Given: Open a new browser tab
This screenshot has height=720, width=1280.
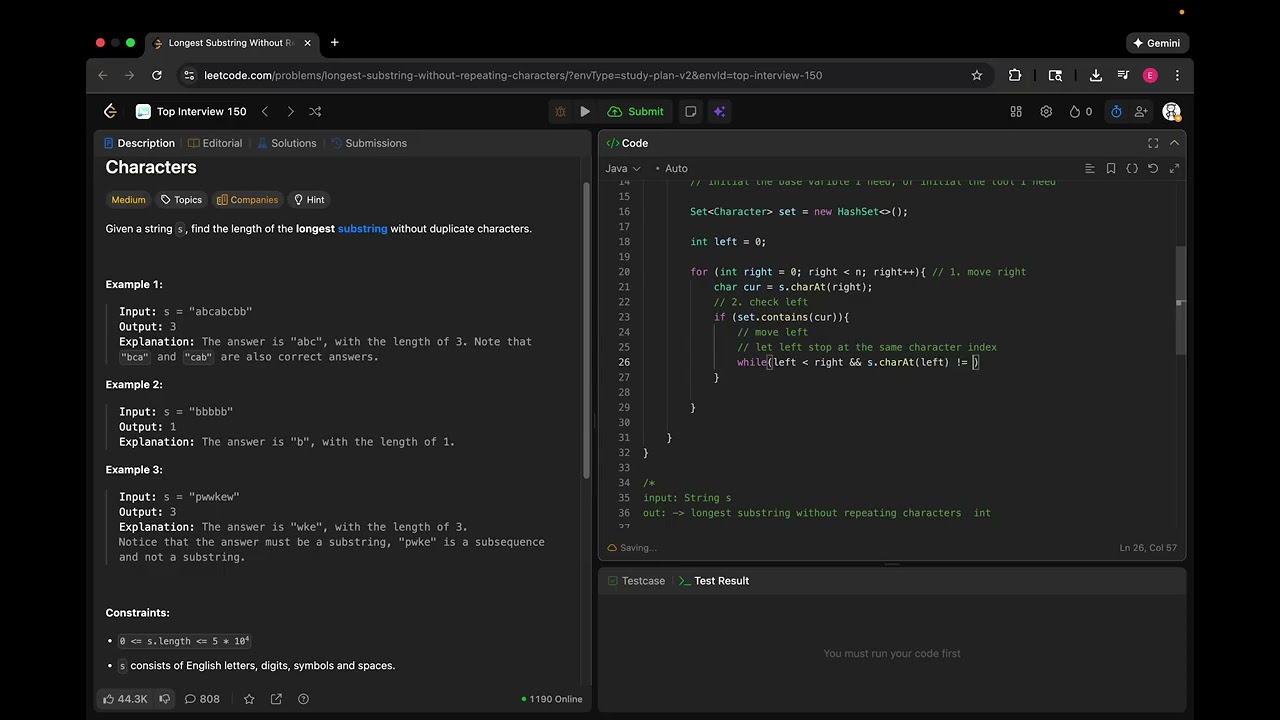Looking at the screenshot, I should pos(334,42).
